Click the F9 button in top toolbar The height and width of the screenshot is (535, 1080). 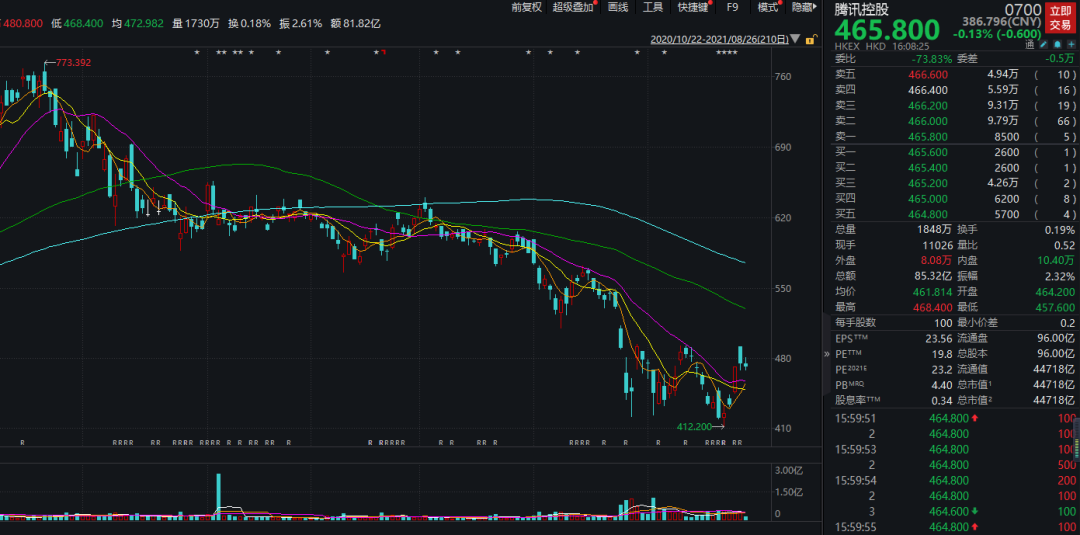732,7
